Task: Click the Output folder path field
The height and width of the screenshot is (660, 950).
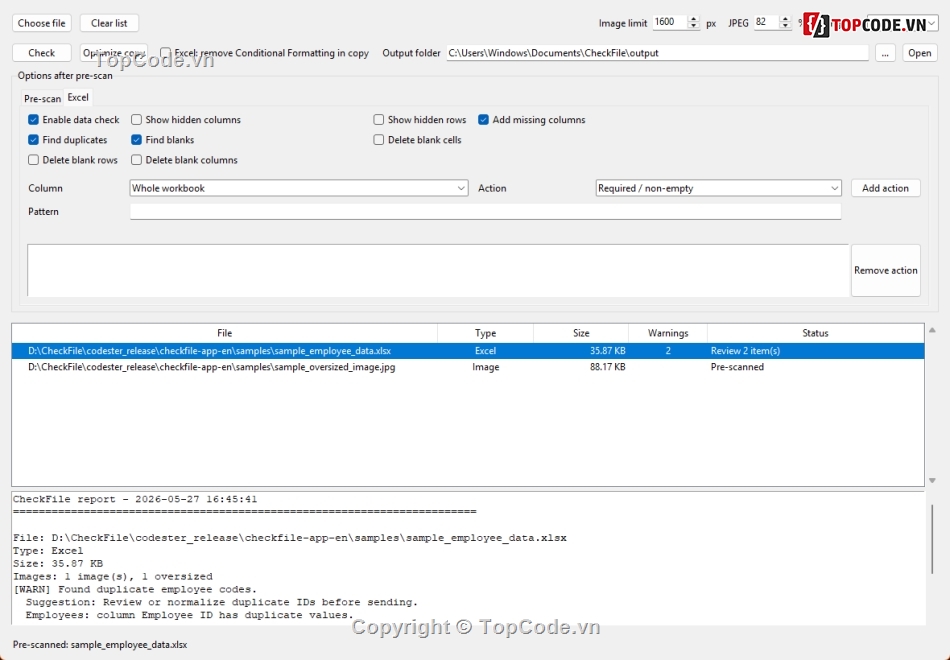Action: 657,53
